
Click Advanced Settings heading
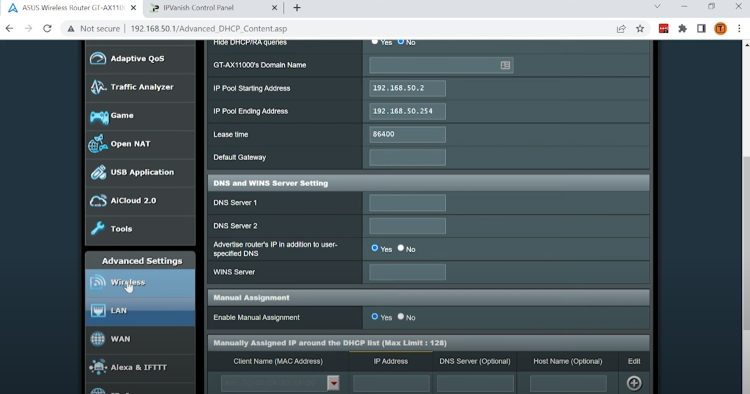(x=142, y=261)
